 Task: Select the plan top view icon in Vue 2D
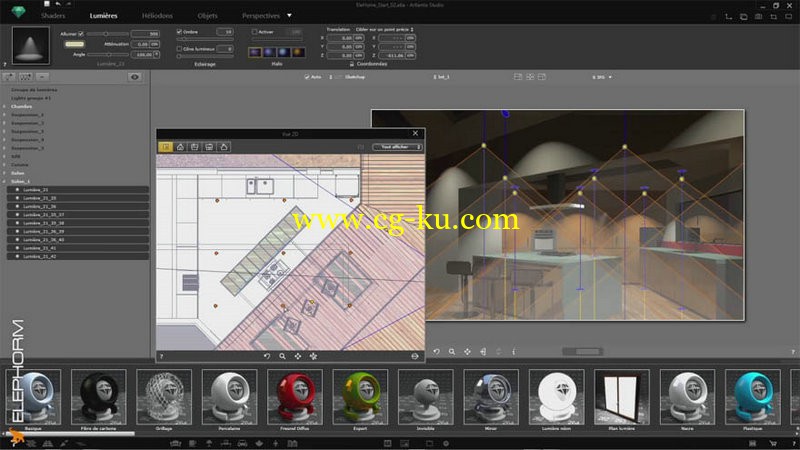coord(165,147)
